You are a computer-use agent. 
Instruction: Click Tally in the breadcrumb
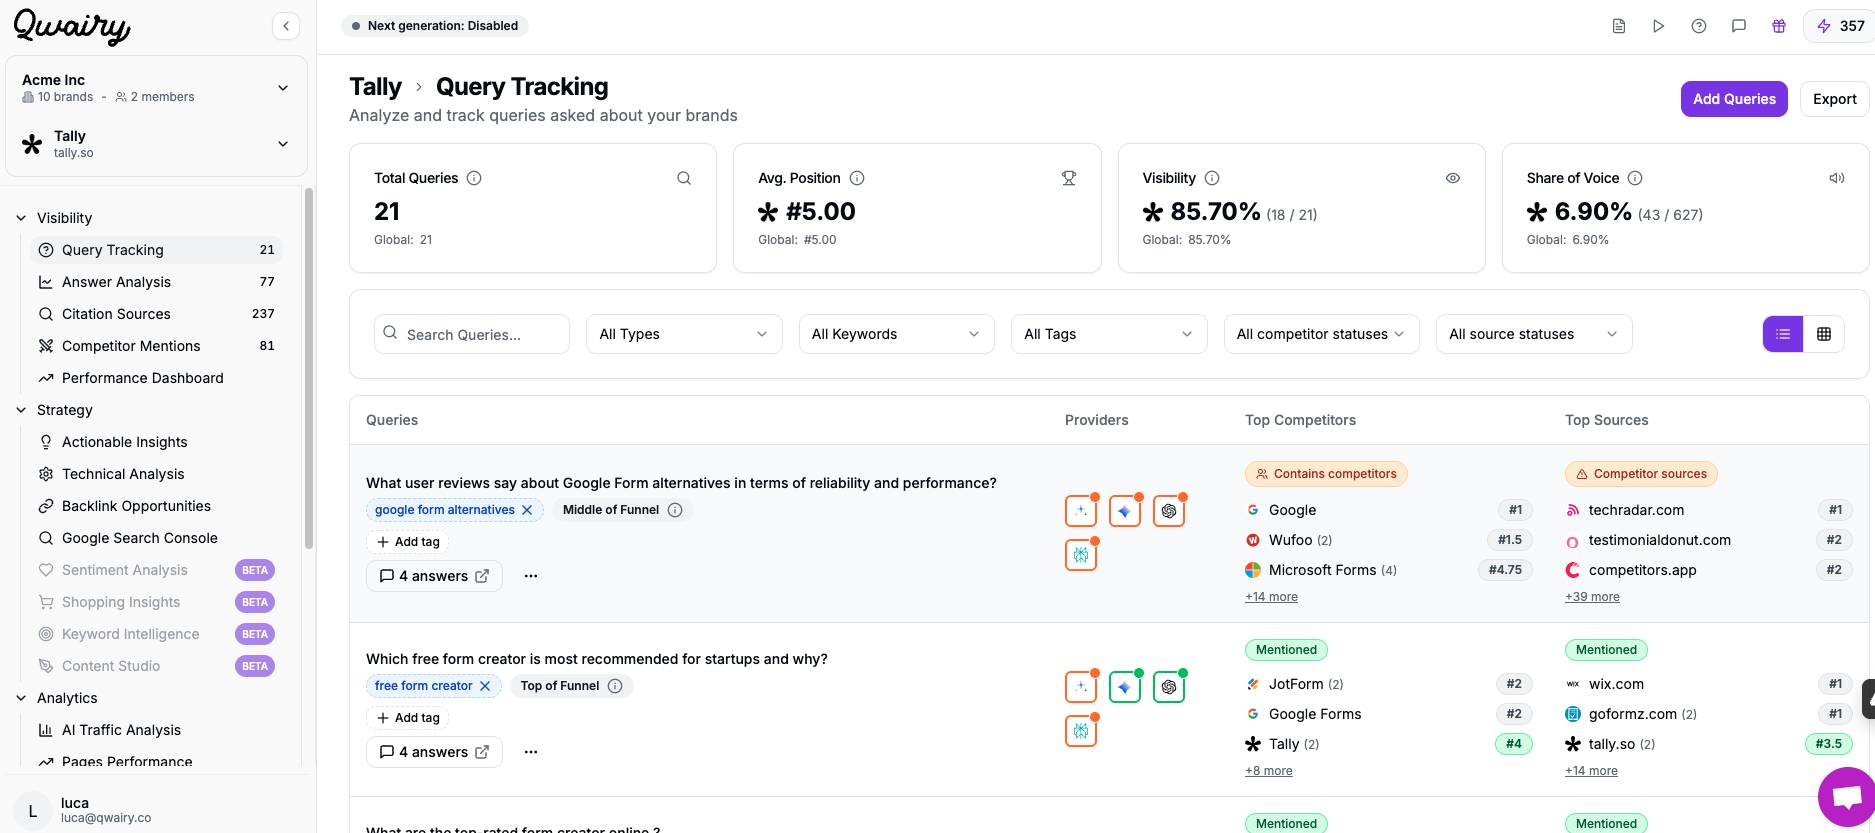(x=375, y=87)
